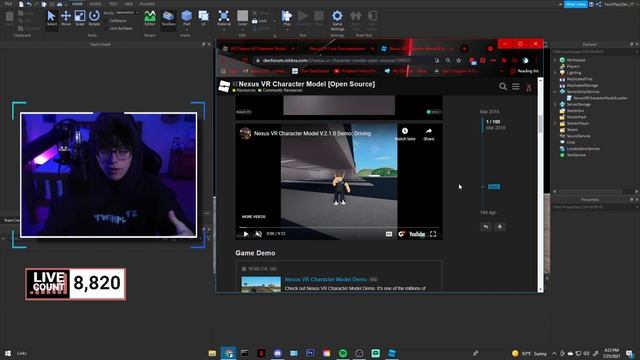640x360 pixels.
Task: Open the Mode dropdown in Tools group
Action: (127, 13)
